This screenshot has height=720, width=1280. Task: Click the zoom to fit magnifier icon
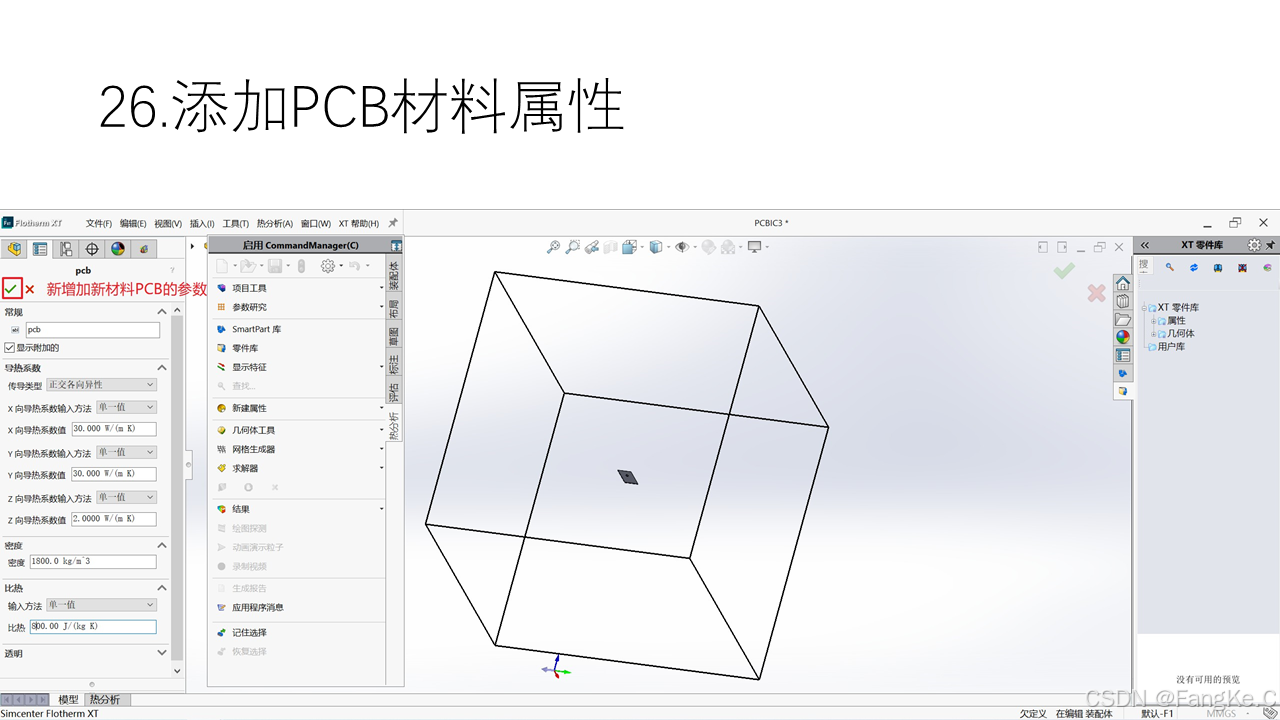[x=553, y=247]
